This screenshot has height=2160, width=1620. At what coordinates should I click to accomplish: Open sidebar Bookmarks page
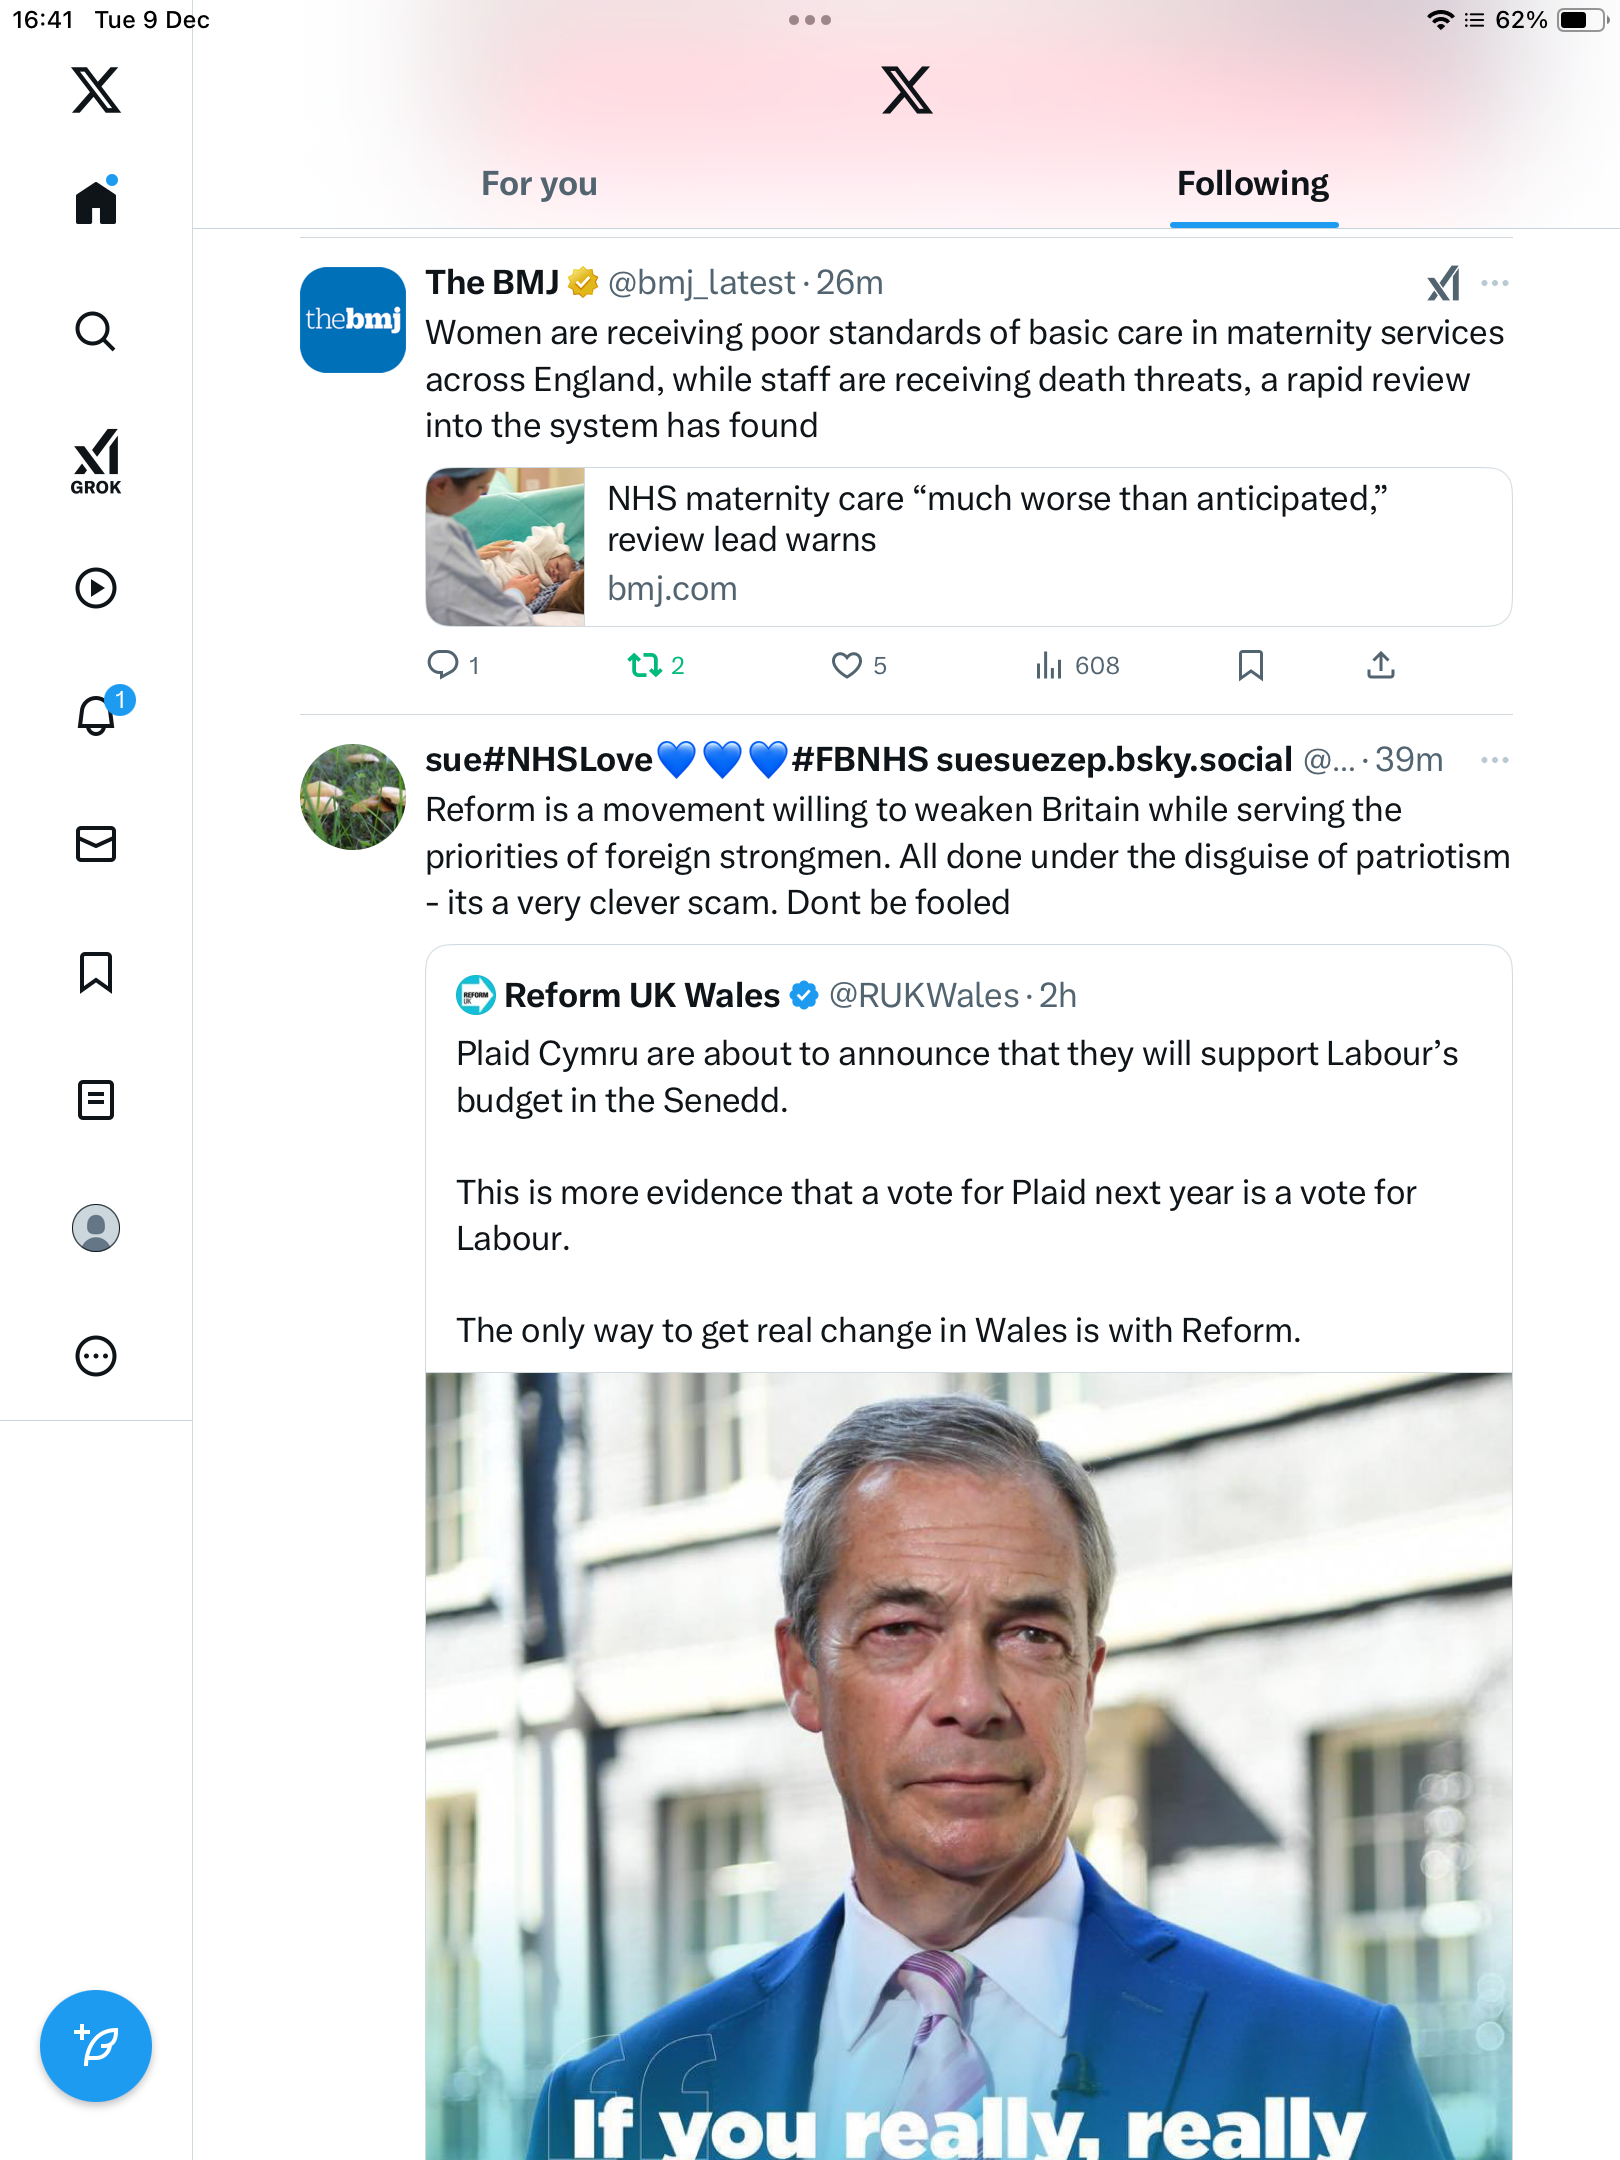[x=96, y=972]
